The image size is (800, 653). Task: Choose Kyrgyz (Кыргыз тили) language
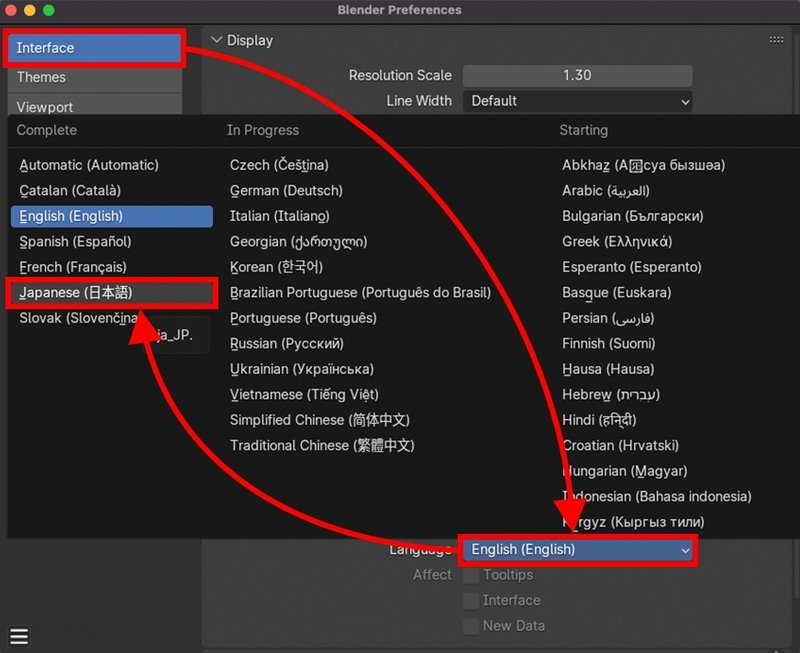pyautogui.click(x=633, y=522)
